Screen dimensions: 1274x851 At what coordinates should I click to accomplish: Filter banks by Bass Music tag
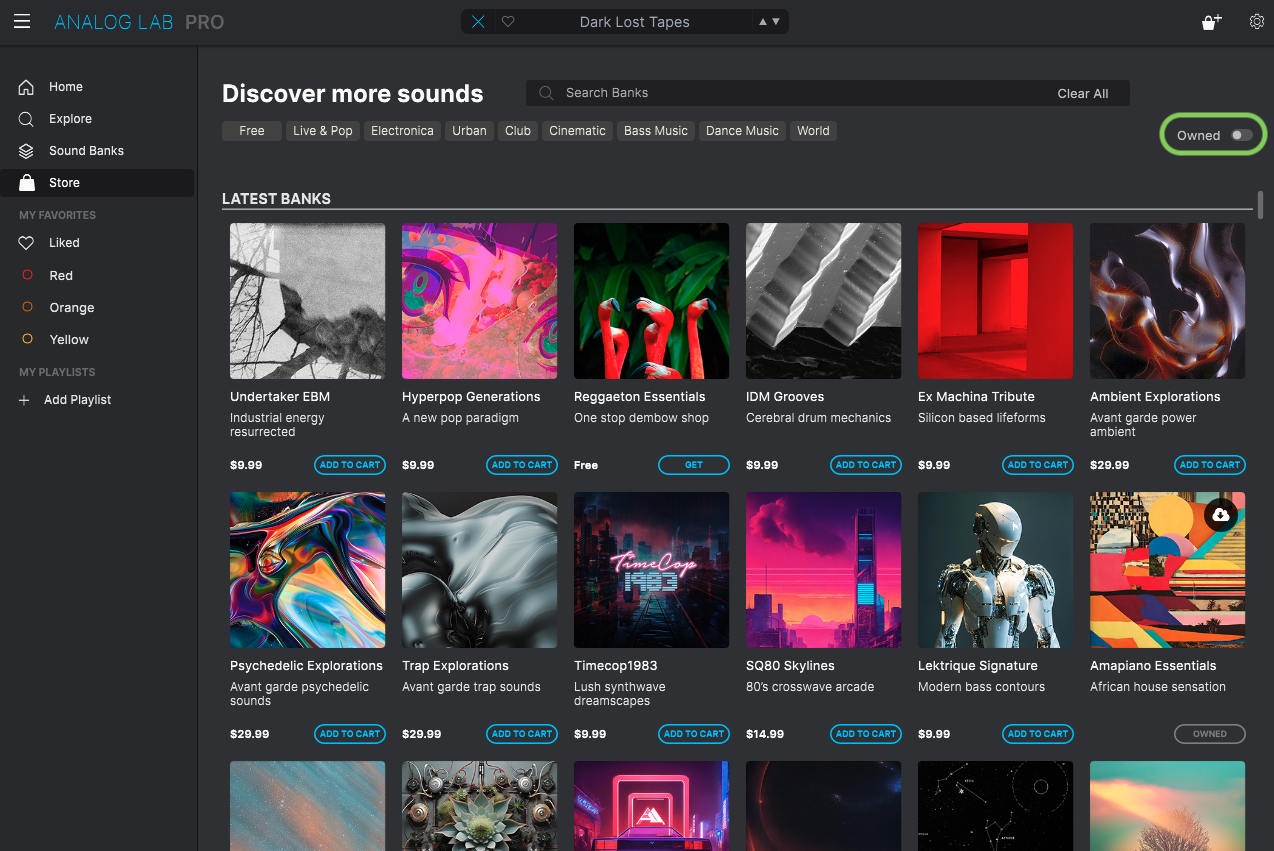(x=656, y=131)
